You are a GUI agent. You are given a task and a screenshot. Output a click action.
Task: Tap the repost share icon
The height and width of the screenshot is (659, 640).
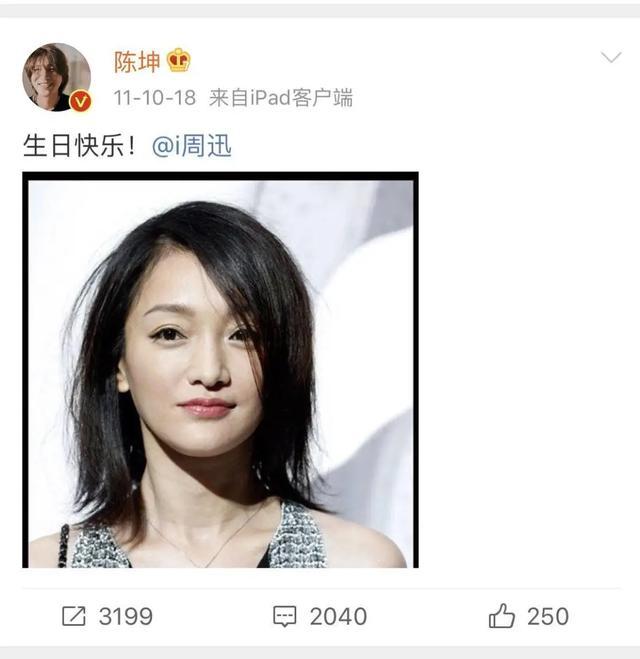coord(74,616)
